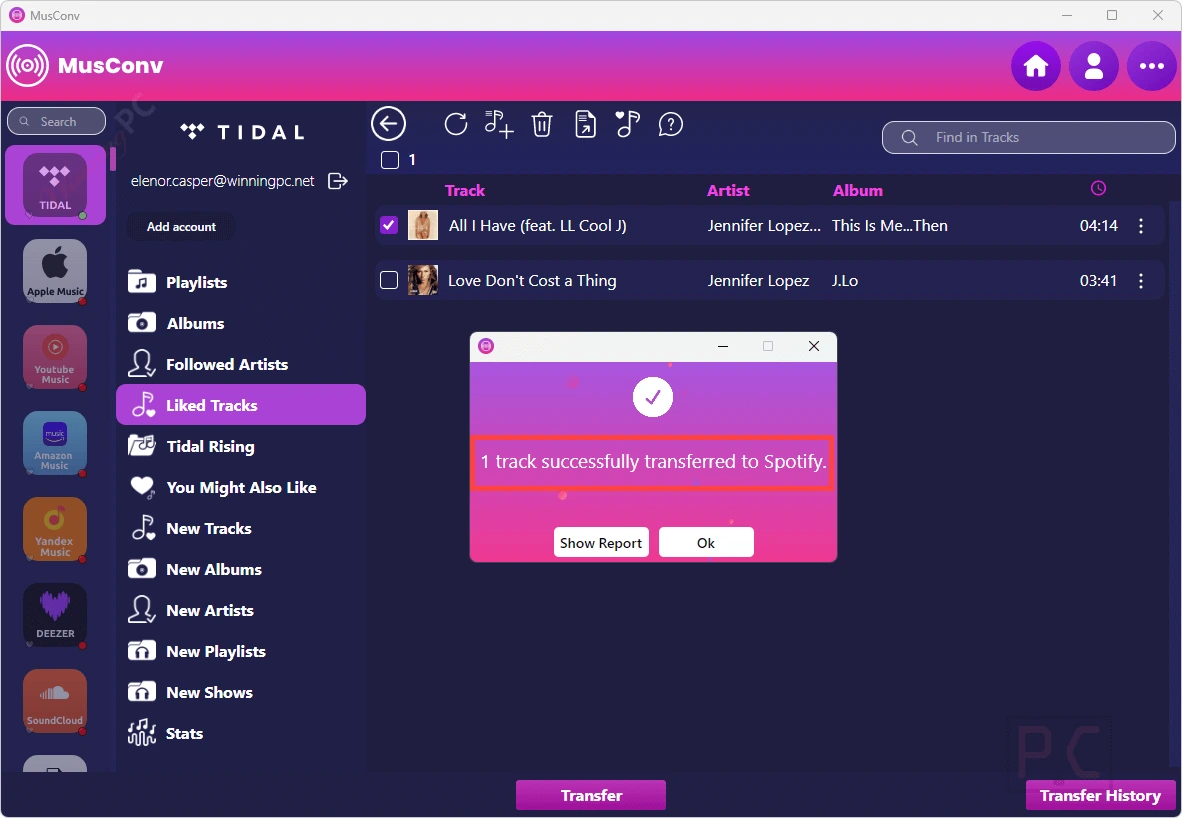
Task: Delete selected tracks with trash icon
Action: click(542, 124)
